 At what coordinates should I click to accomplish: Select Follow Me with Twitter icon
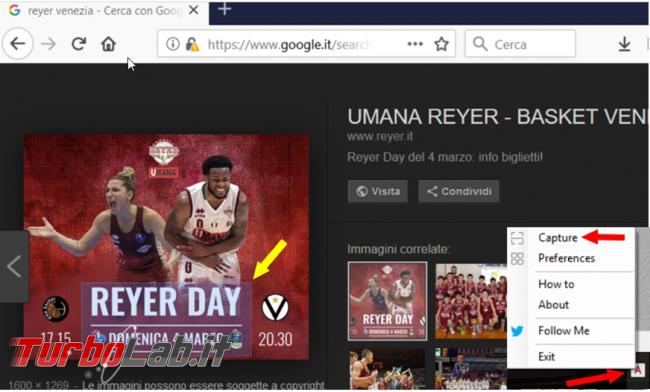[563, 331]
